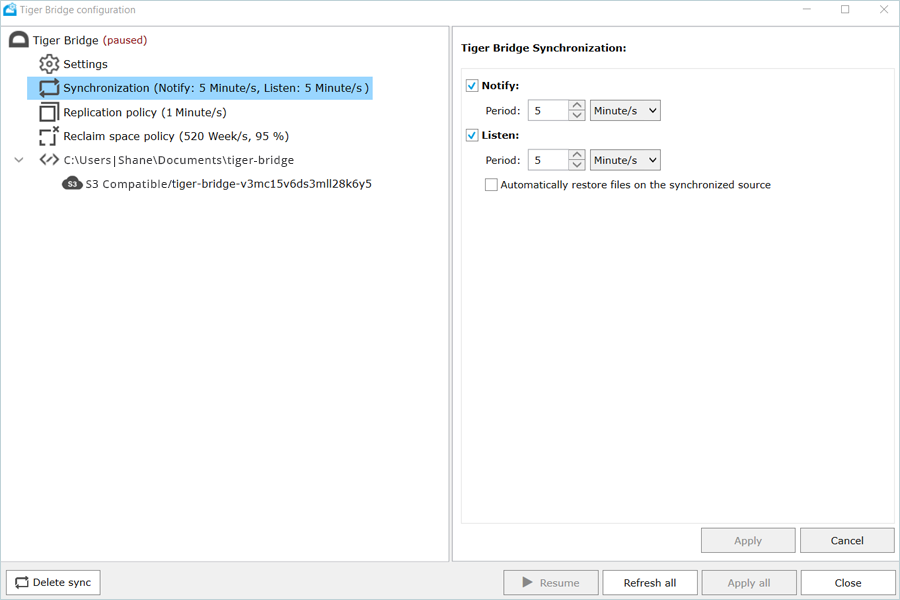Click the Settings gear icon
The height and width of the screenshot is (600, 900).
click(x=49, y=64)
